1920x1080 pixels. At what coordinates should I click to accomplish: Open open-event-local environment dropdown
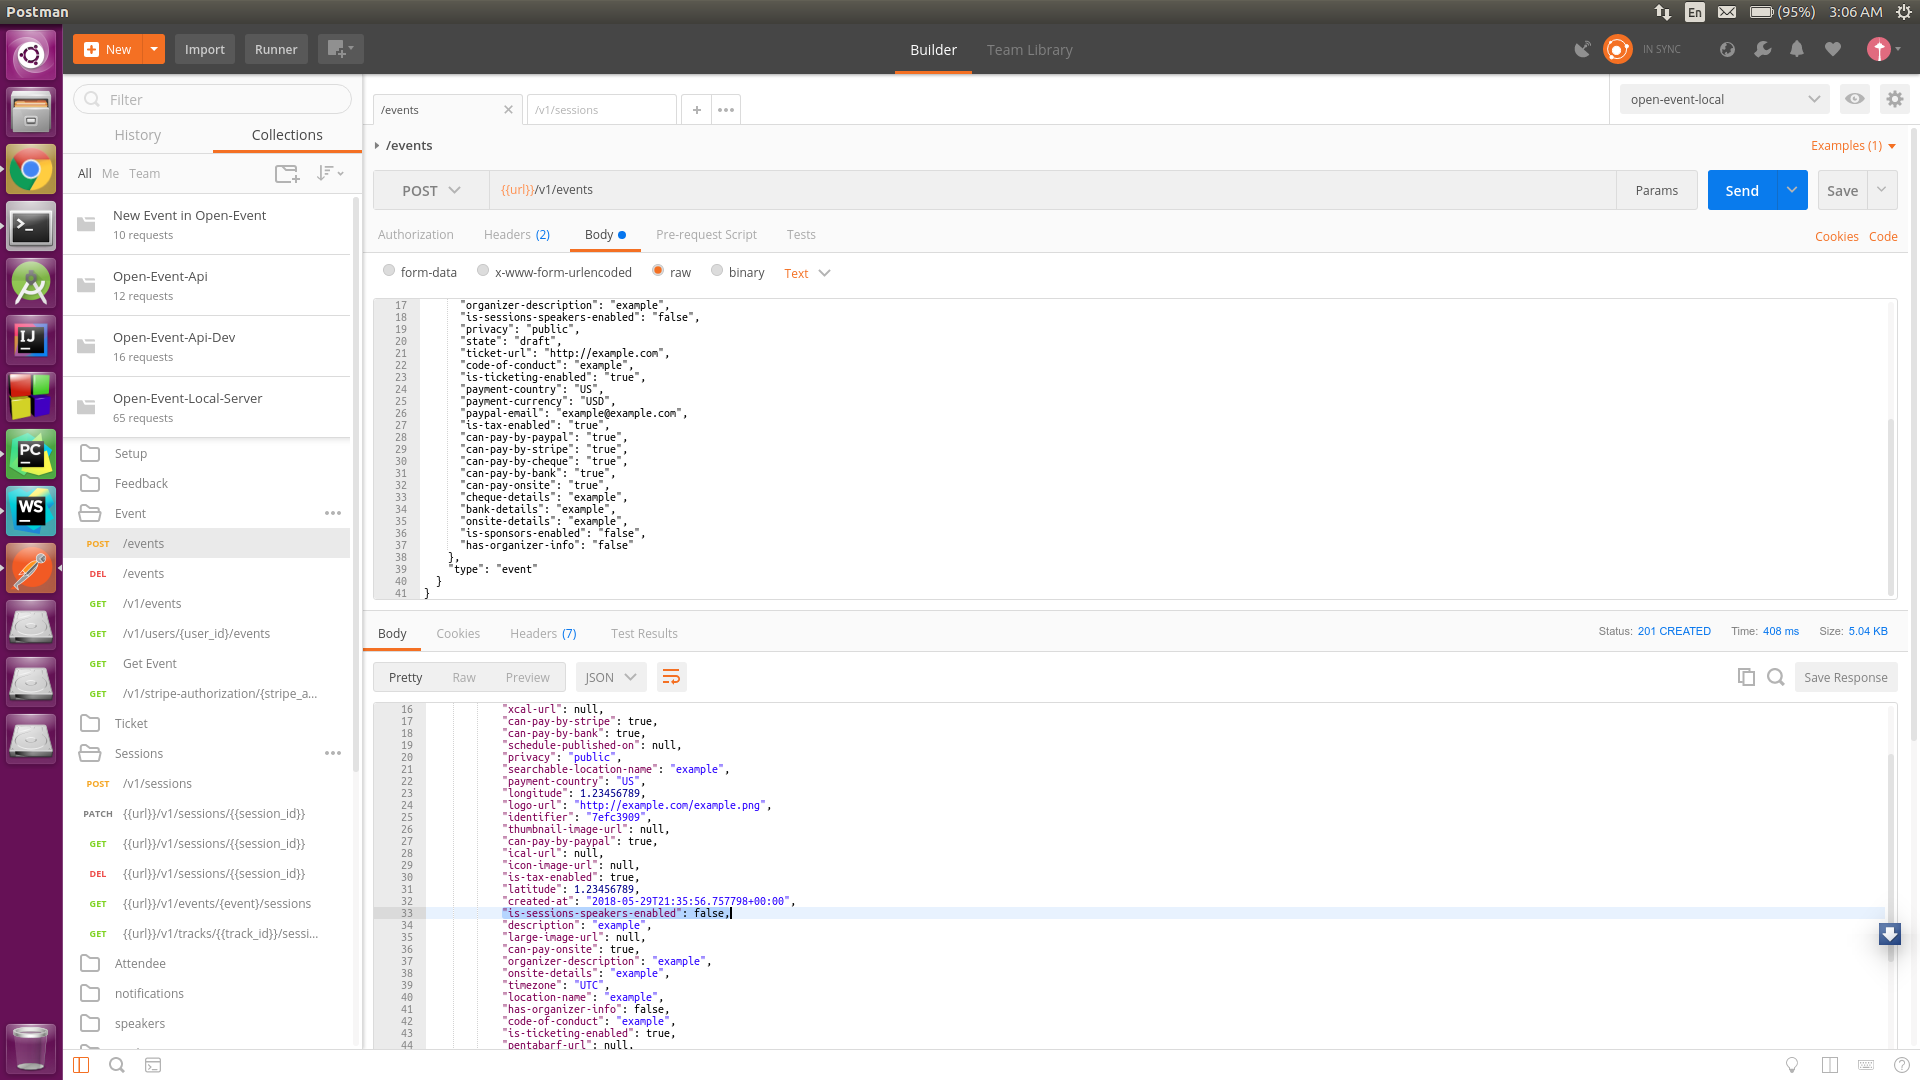point(1724,99)
